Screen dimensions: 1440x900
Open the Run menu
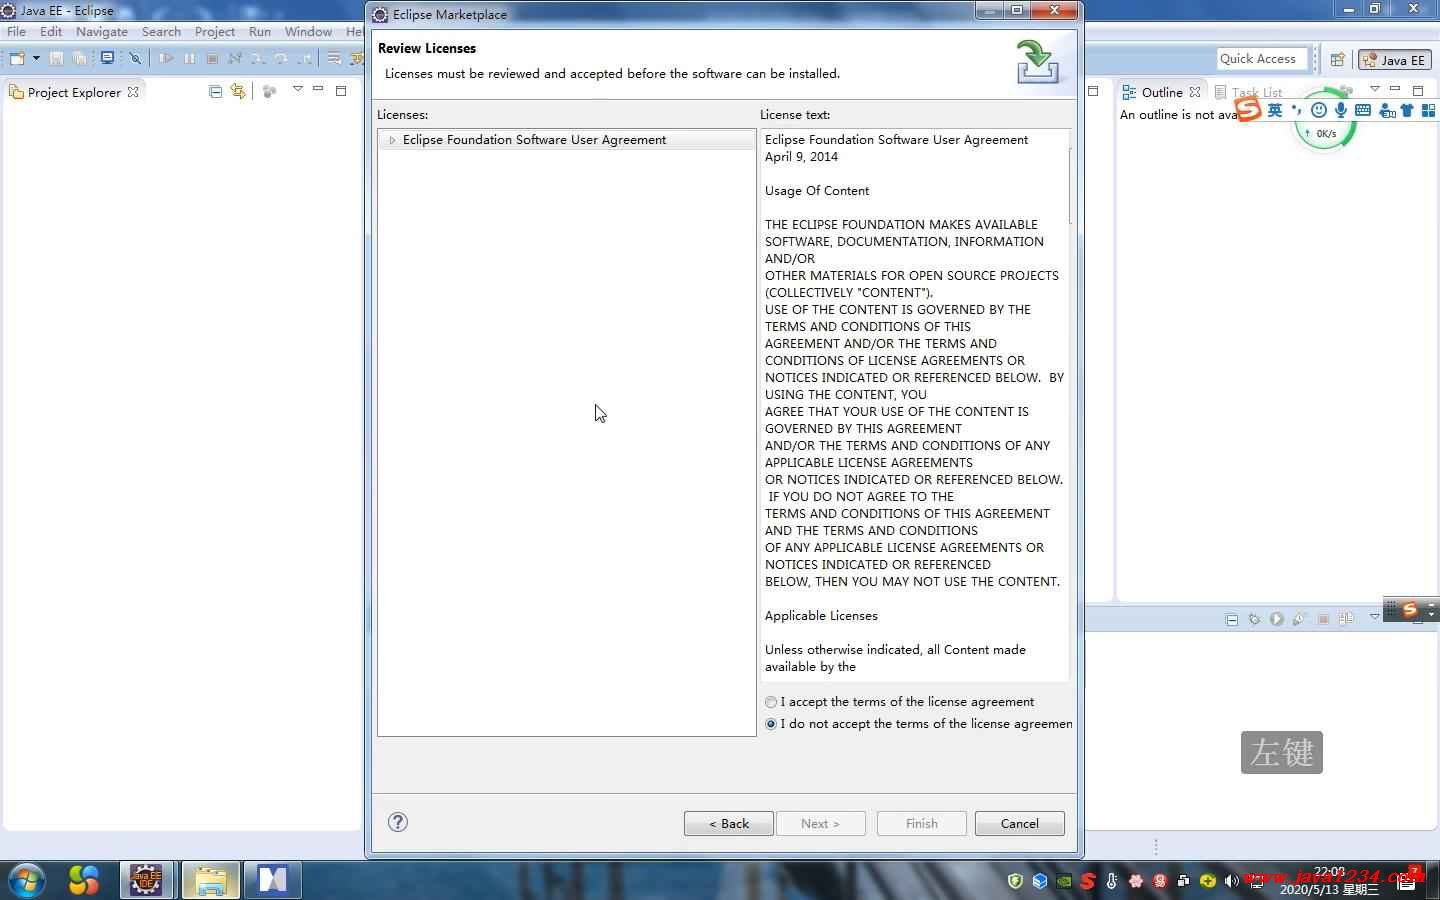click(260, 31)
